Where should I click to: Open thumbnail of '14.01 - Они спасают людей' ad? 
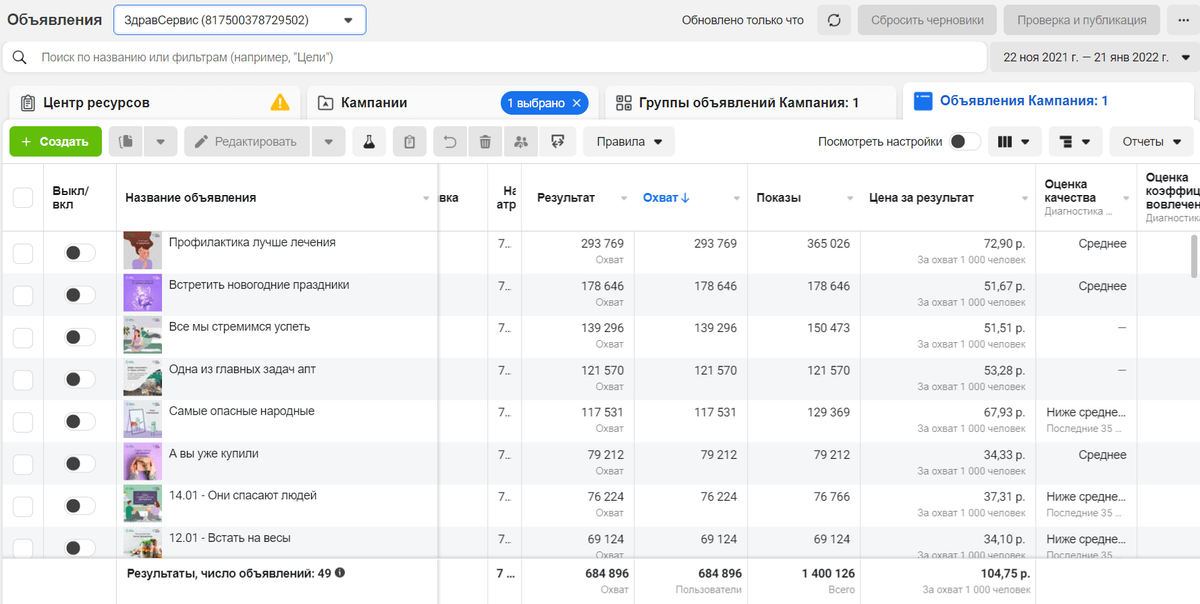pos(143,504)
